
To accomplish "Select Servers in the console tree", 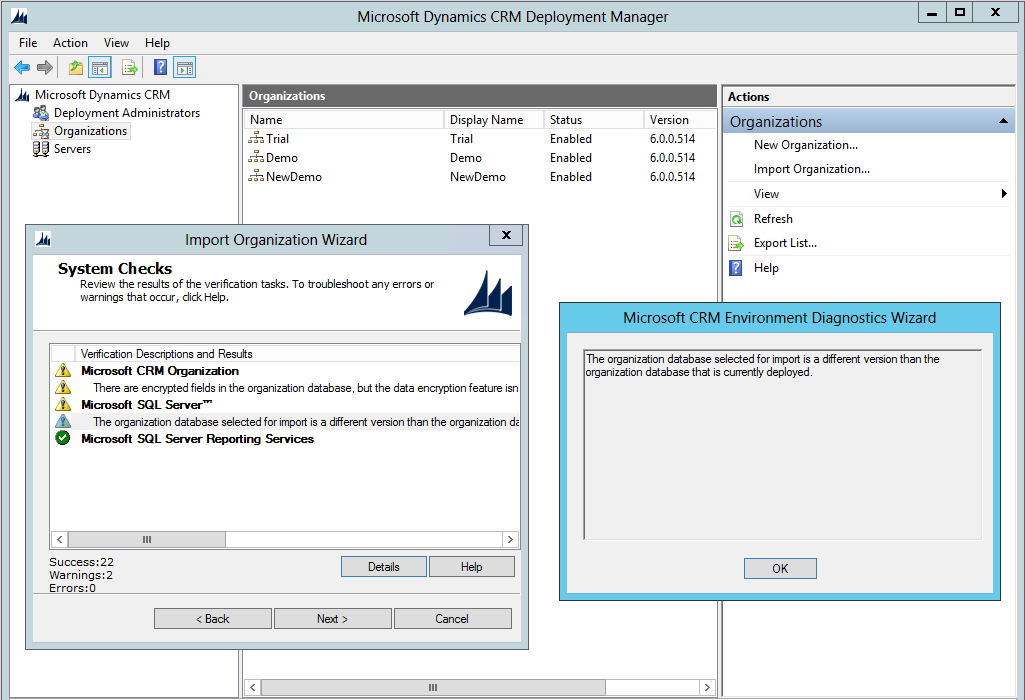I will (x=73, y=149).
